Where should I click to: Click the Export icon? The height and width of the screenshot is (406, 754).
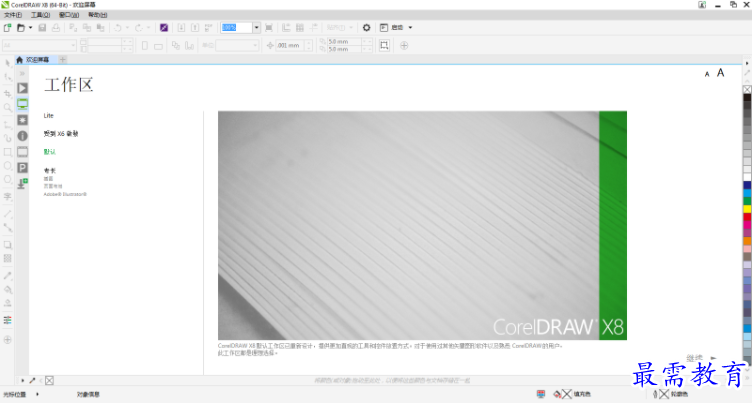click(195, 28)
